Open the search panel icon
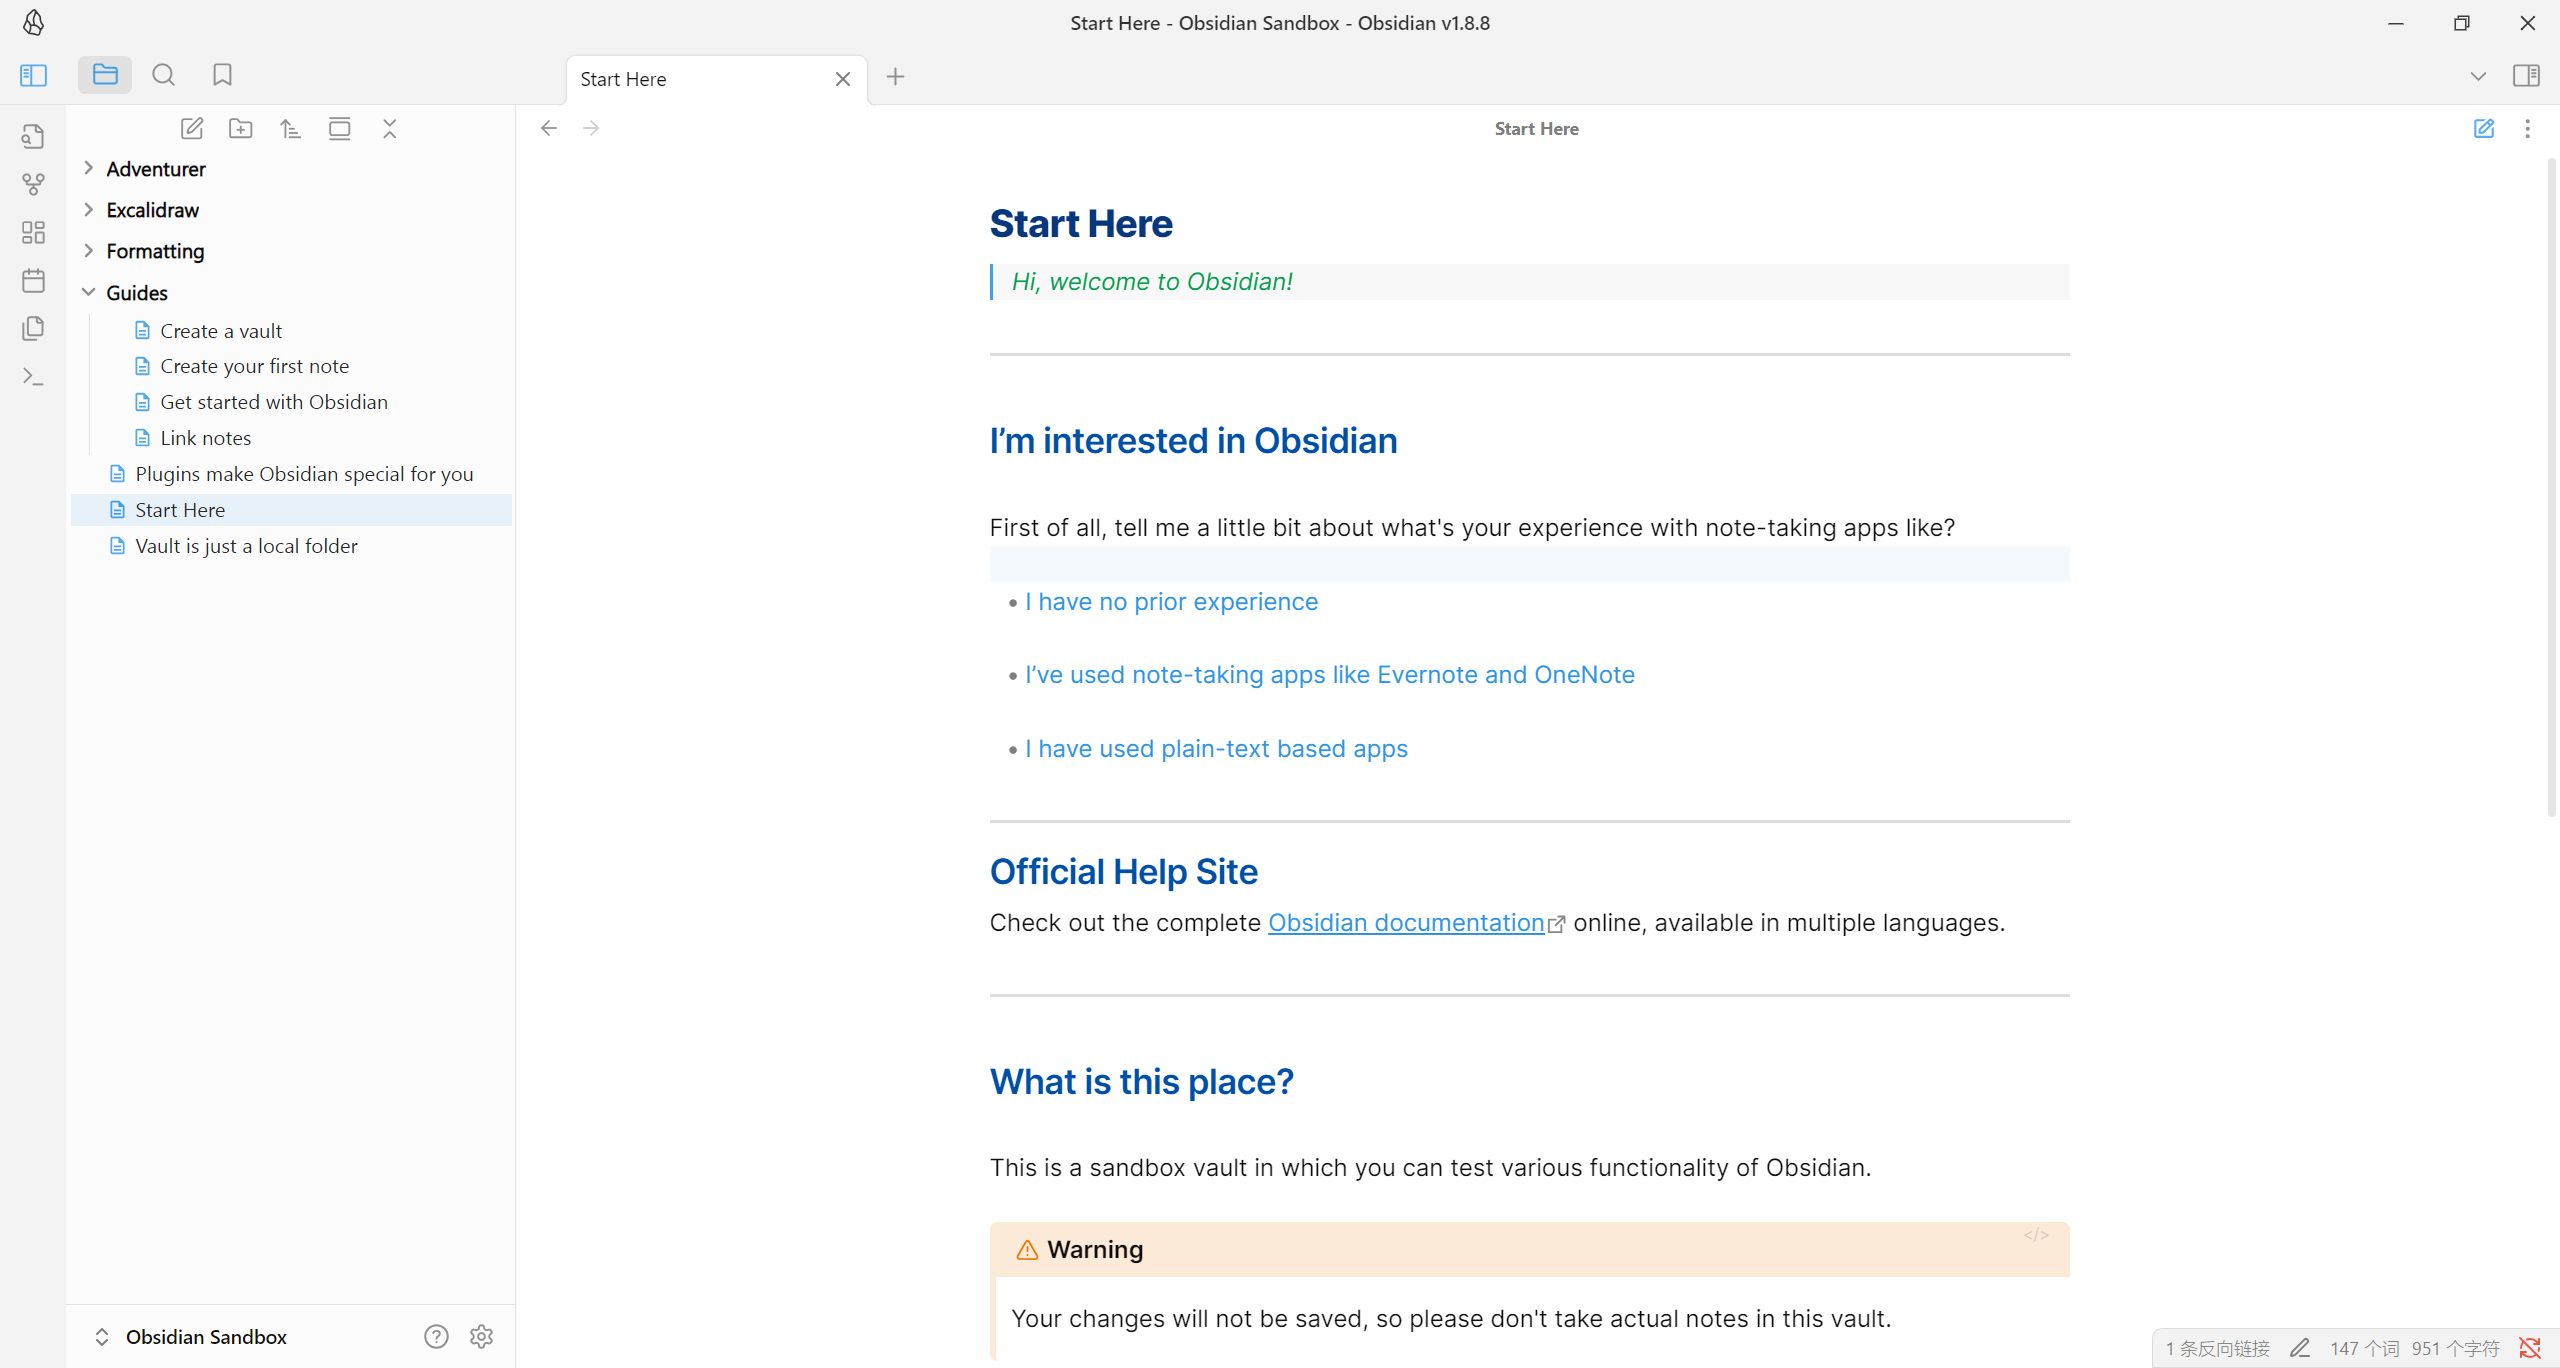2560x1368 pixels. click(163, 75)
